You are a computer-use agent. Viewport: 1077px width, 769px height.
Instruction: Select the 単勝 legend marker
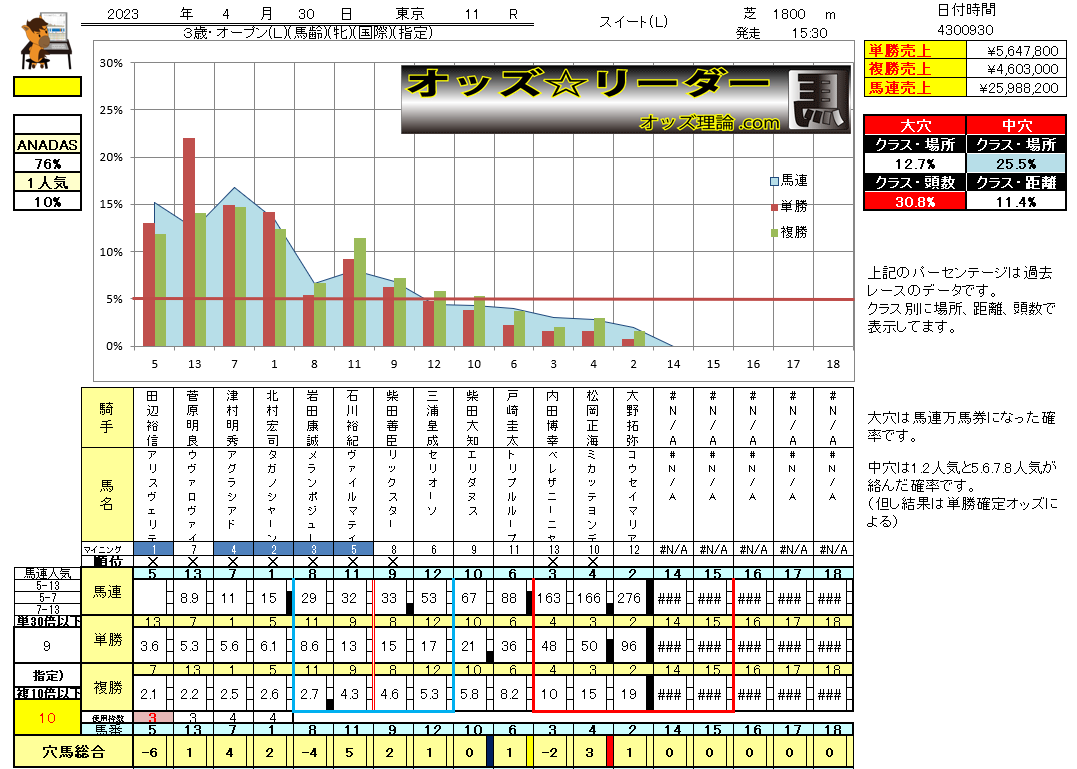774,207
